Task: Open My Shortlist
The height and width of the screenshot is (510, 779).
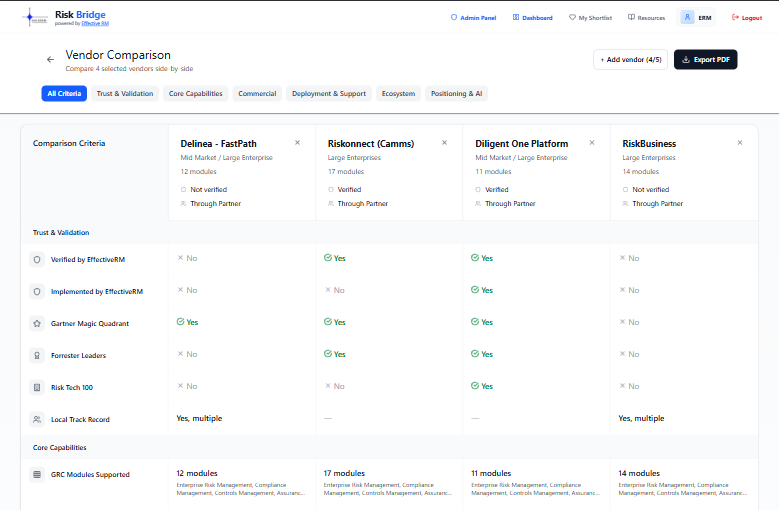Action: 590,18
